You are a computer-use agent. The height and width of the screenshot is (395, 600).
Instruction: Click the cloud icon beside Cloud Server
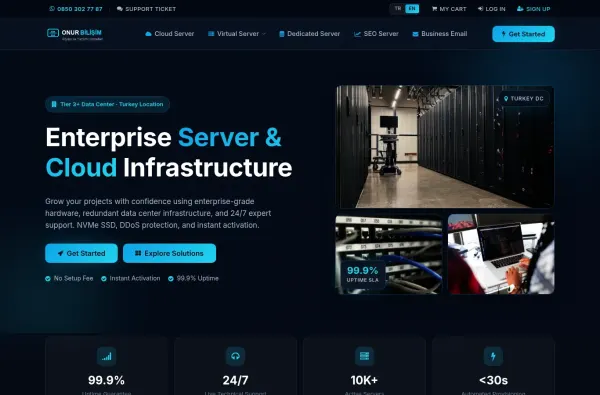148,34
